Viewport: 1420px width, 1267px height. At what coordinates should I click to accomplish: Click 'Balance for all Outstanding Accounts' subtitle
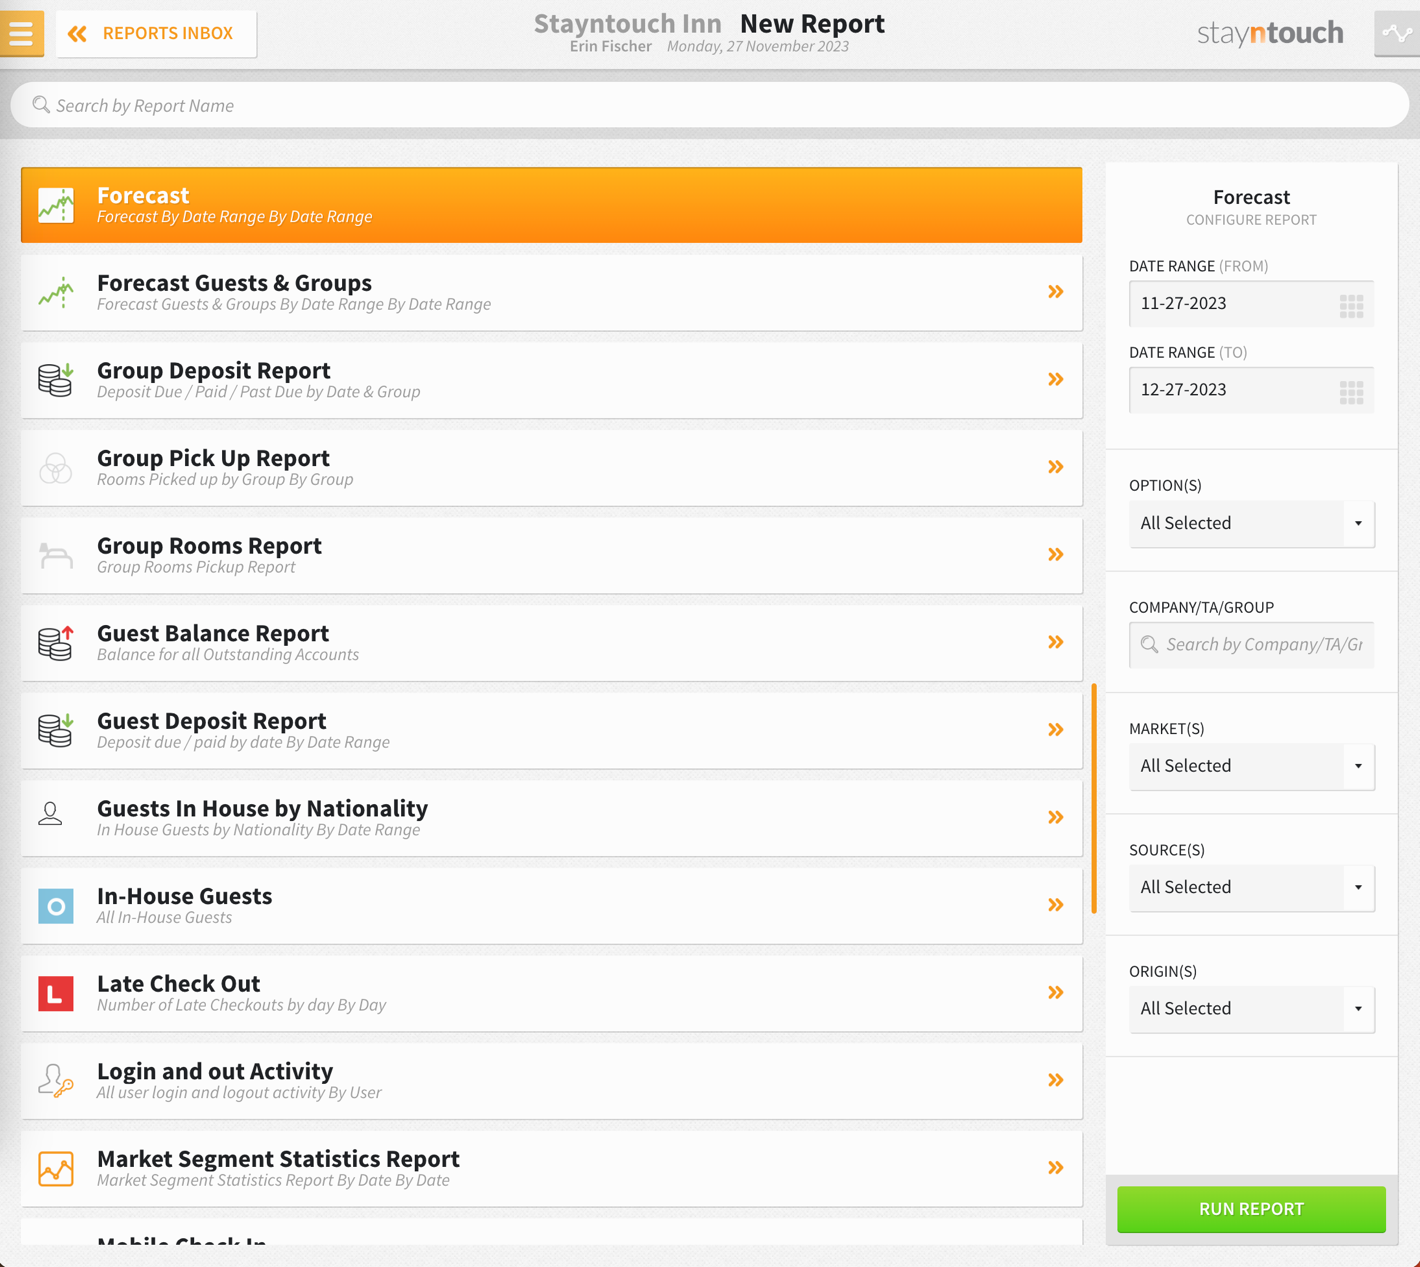pyautogui.click(x=228, y=655)
